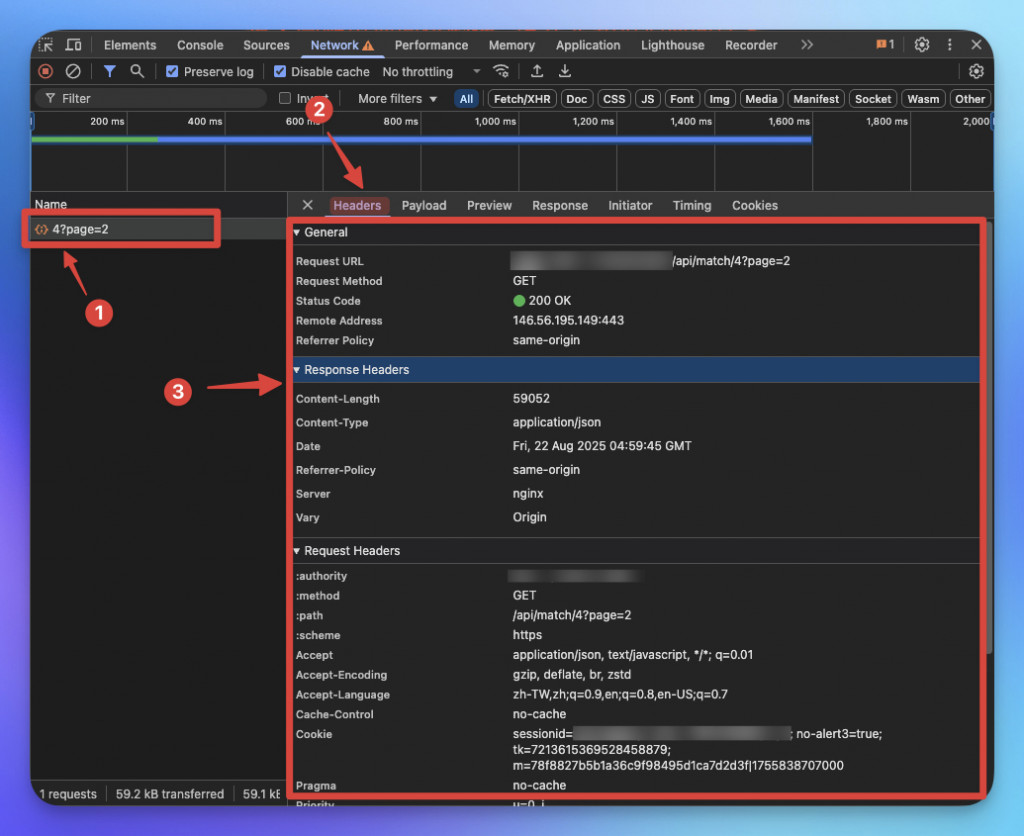Switch to the Elements panel
The width and height of the screenshot is (1024, 836).
point(130,45)
